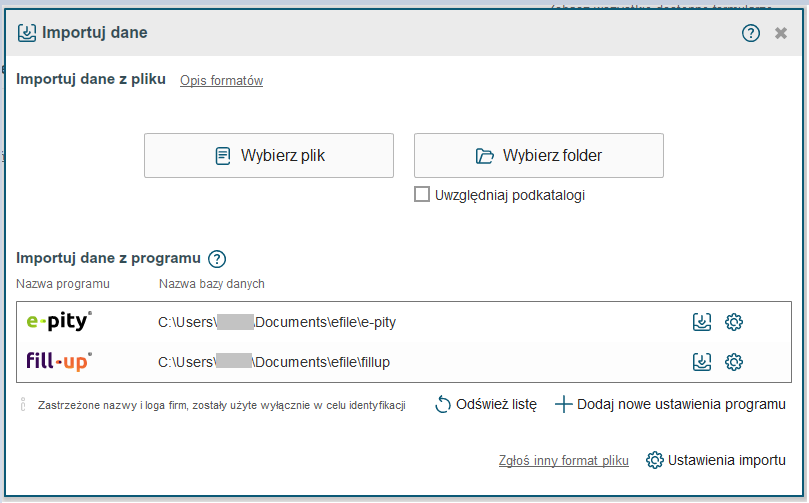Click the import icon in the fill-up row
The image size is (809, 503).
point(702,362)
